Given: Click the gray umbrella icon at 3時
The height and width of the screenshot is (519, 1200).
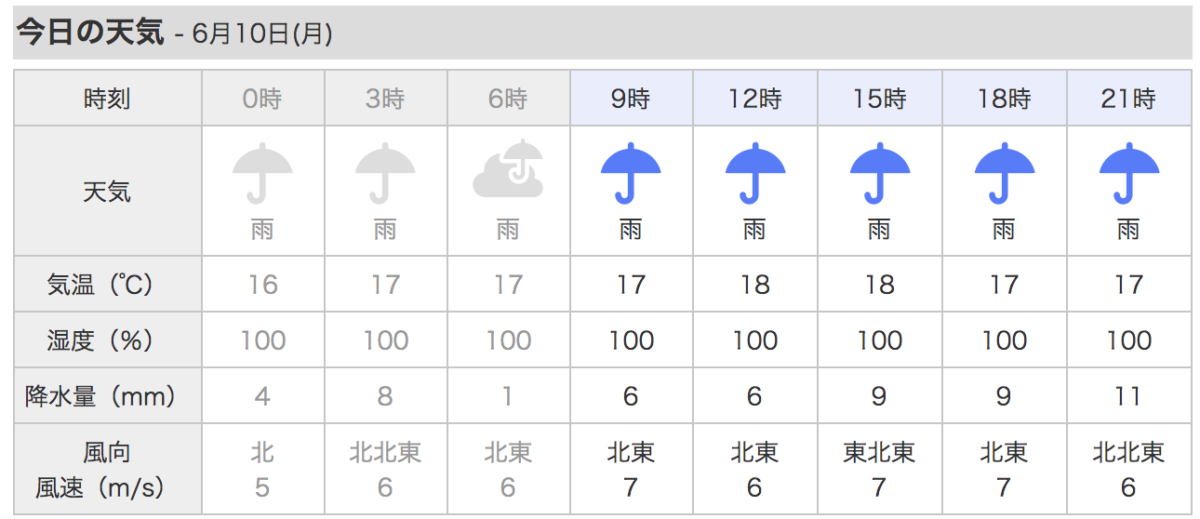Looking at the screenshot, I should pyautogui.click(x=386, y=173).
